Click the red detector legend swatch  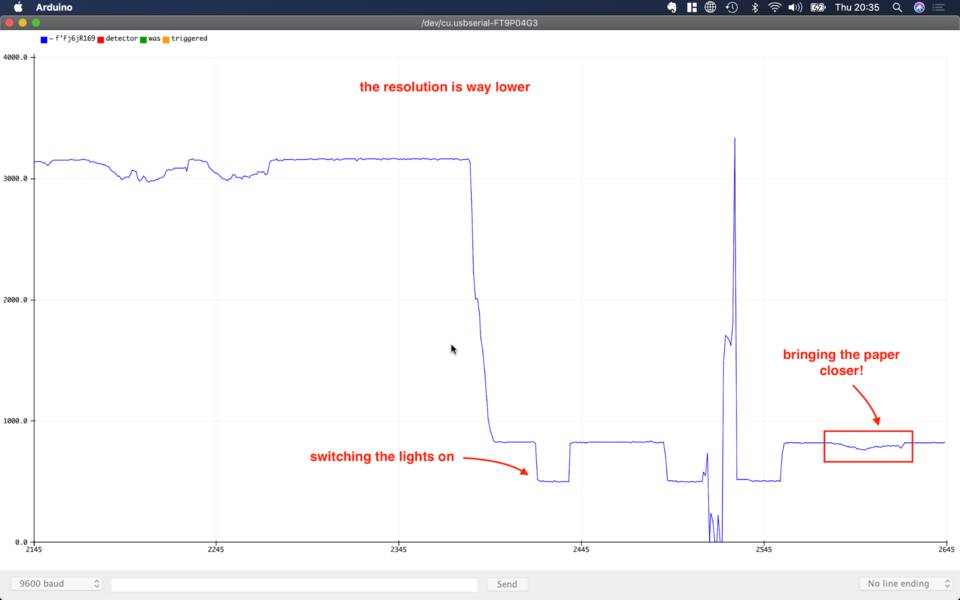(101, 39)
